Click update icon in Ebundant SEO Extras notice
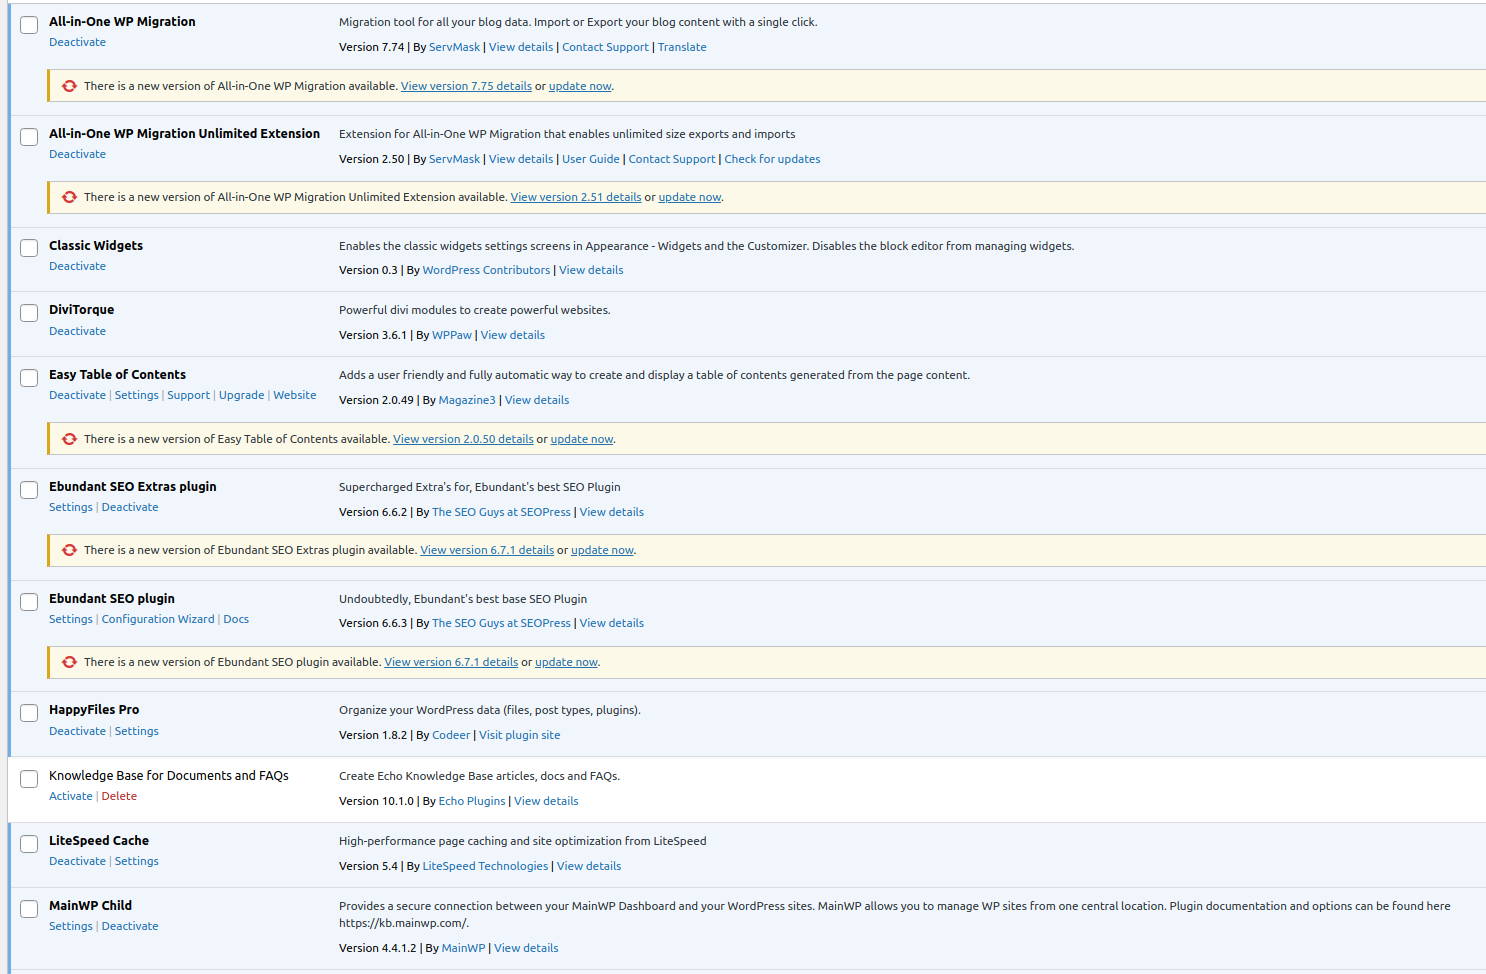The width and height of the screenshot is (1486, 974). click(69, 550)
